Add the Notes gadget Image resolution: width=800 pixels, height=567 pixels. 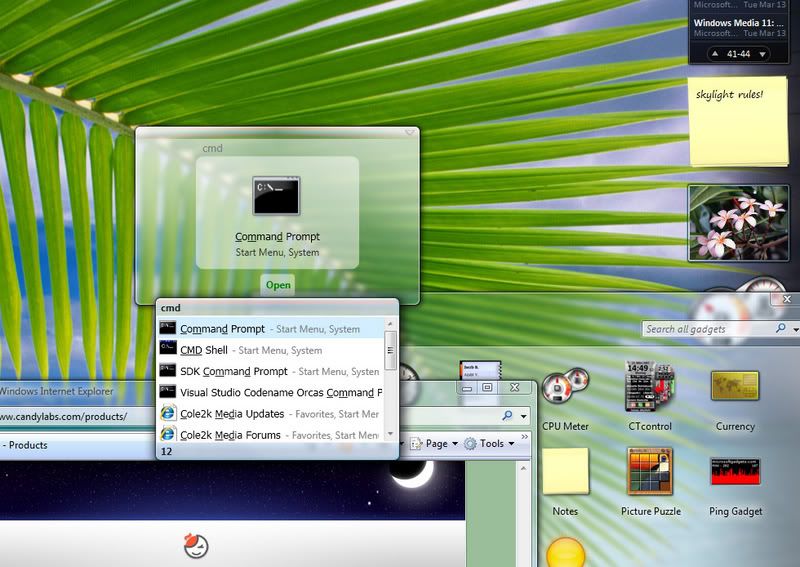pos(565,482)
